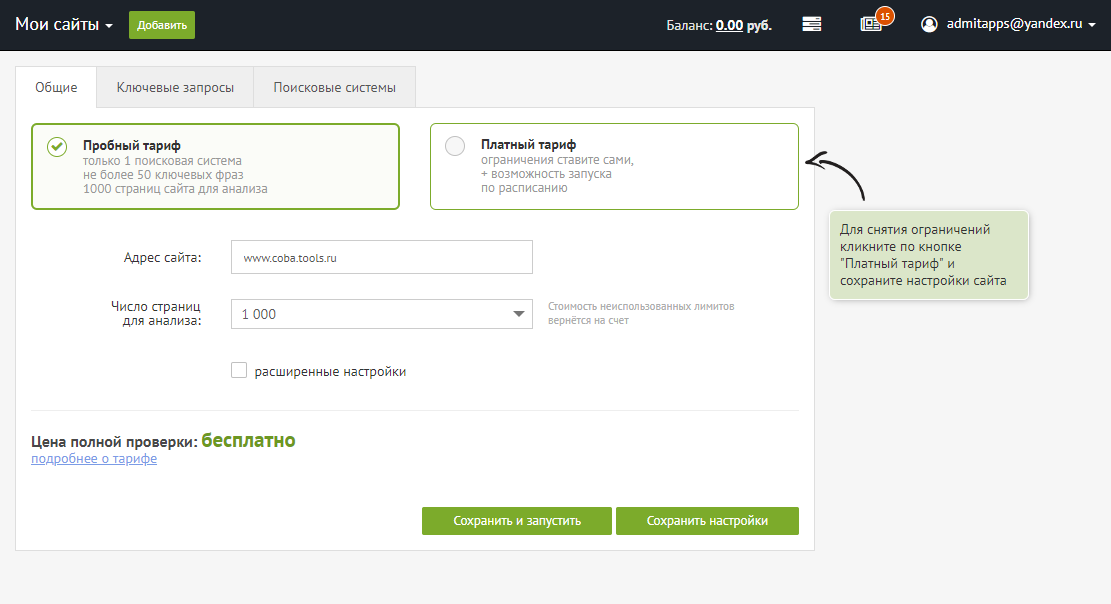Open the Число страниц для анализа dropdown
This screenshot has height=604, width=1111.
[382, 314]
